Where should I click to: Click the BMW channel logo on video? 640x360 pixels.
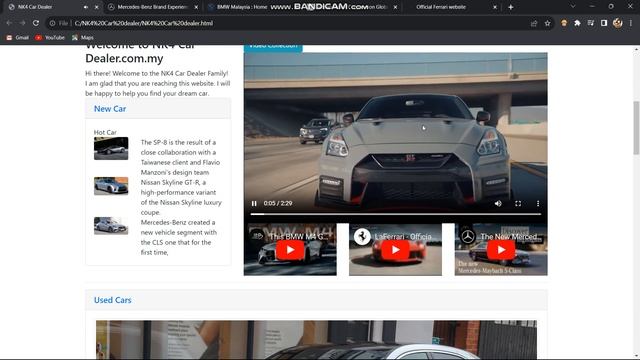pyautogui.click(x=257, y=236)
